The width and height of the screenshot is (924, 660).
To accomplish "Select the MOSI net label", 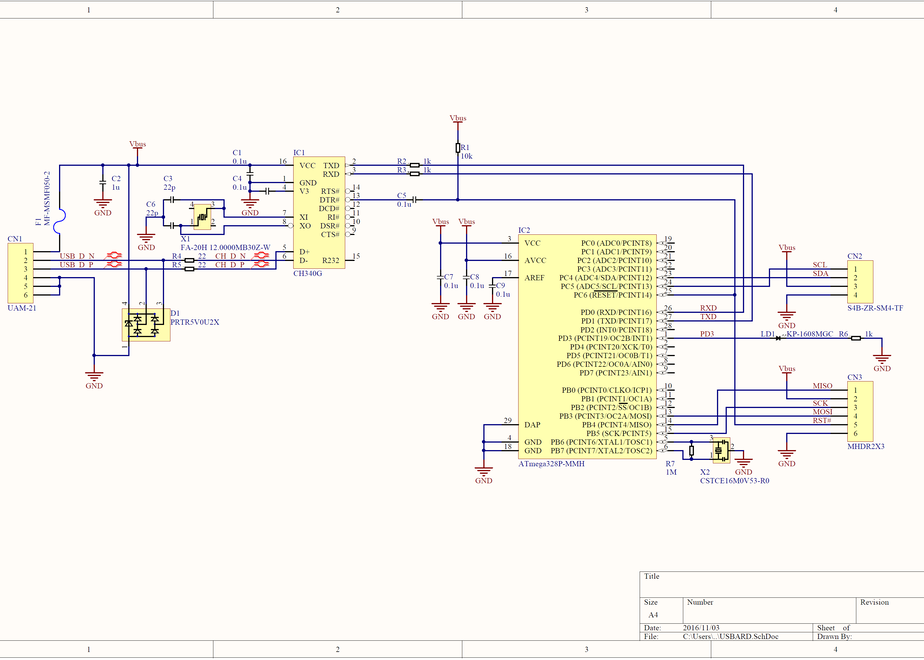I will (x=823, y=412).
